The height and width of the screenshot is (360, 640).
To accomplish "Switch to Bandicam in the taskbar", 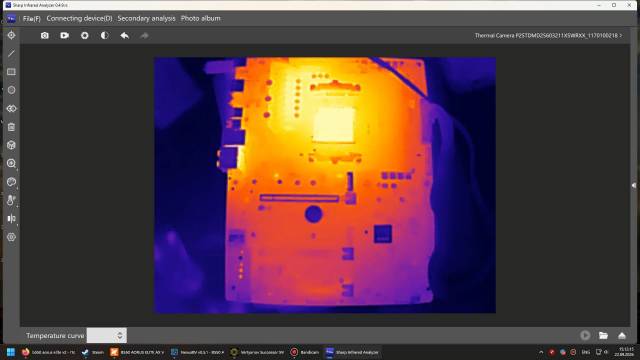I will [x=304, y=352].
